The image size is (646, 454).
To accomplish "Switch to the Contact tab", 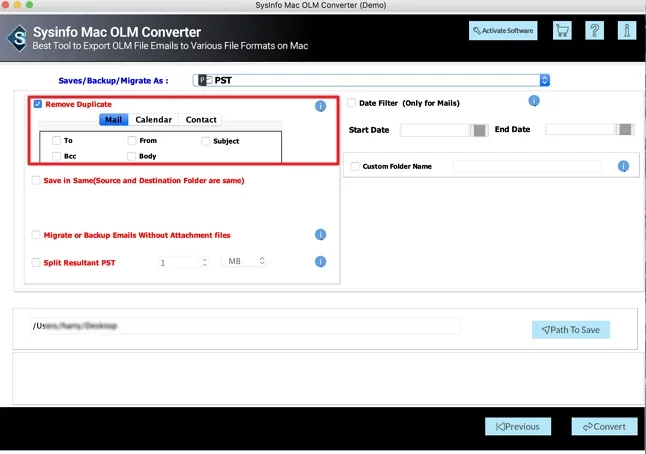I will click(201, 119).
